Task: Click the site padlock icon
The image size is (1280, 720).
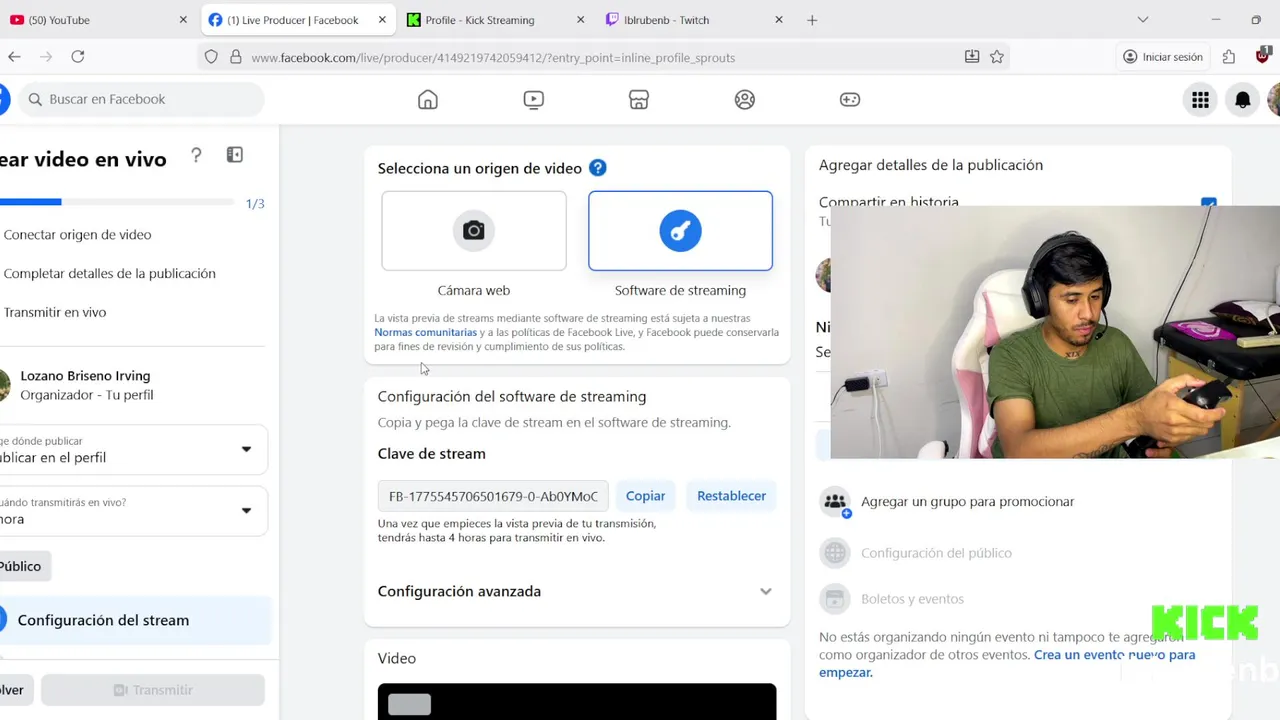Action: pos(236,57)
